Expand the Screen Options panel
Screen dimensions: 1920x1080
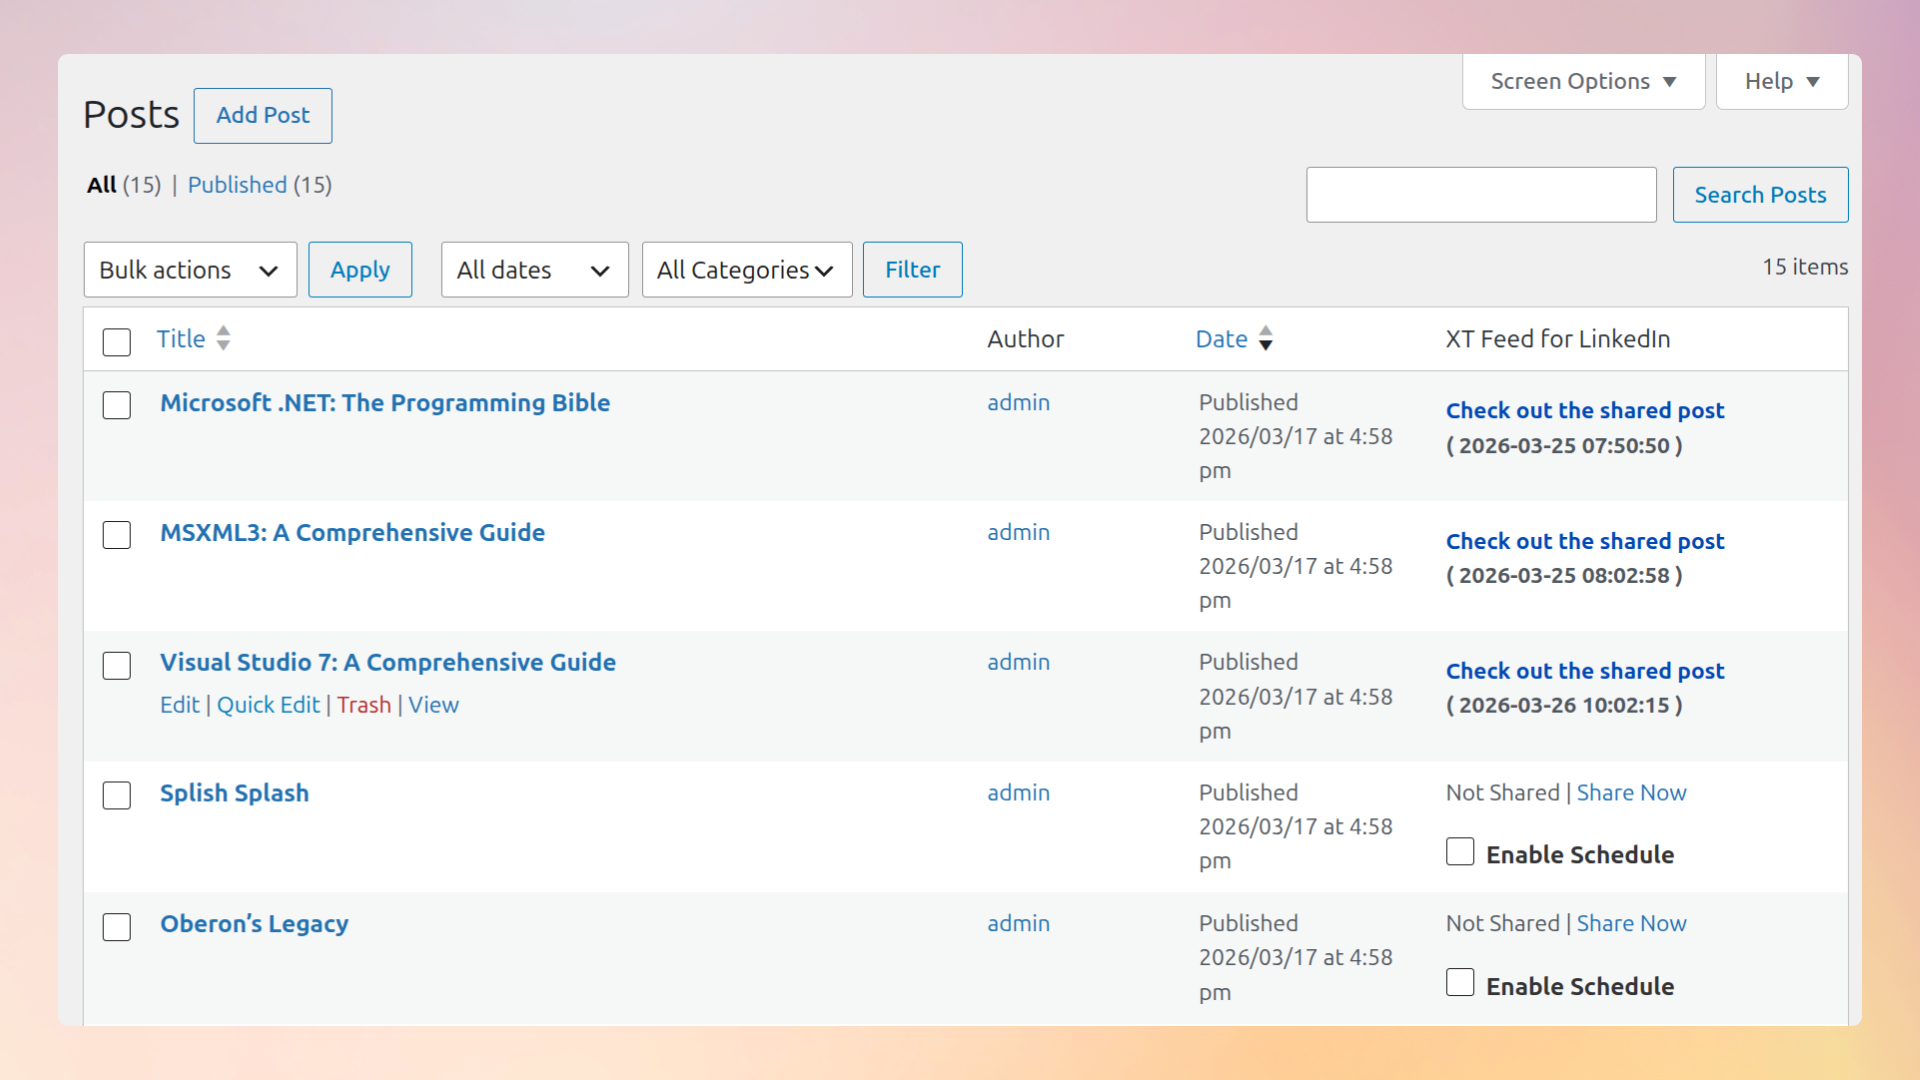(1583, 82)
